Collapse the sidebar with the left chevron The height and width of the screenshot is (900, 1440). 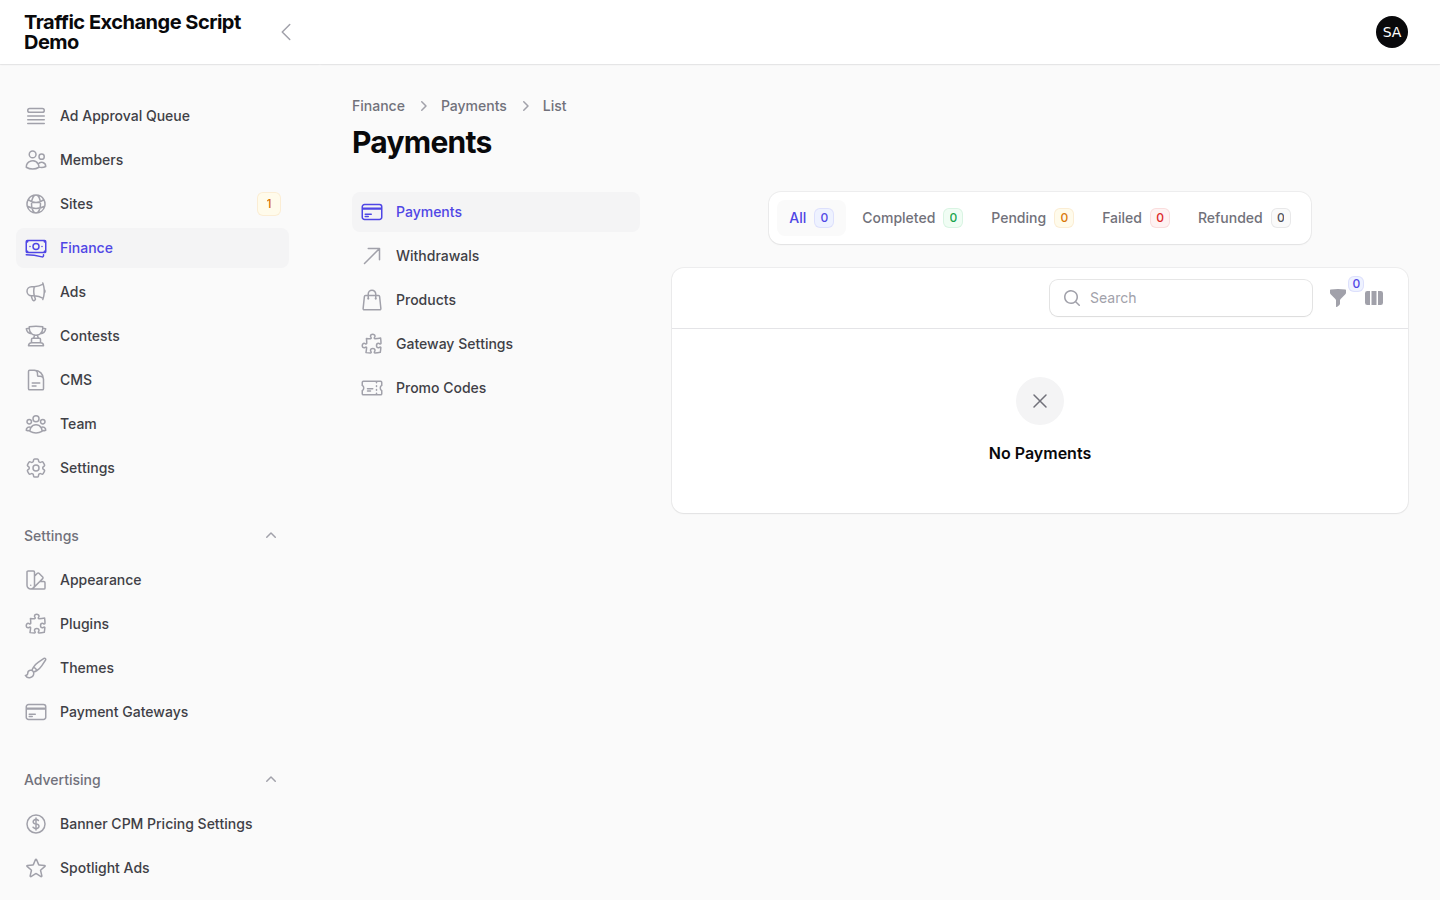coord(286,31)
